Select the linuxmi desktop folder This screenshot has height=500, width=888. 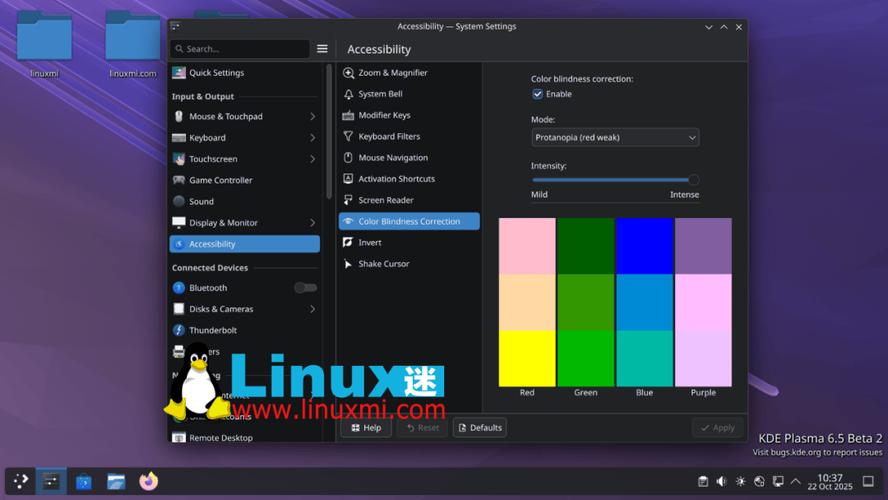pos(44,44)
